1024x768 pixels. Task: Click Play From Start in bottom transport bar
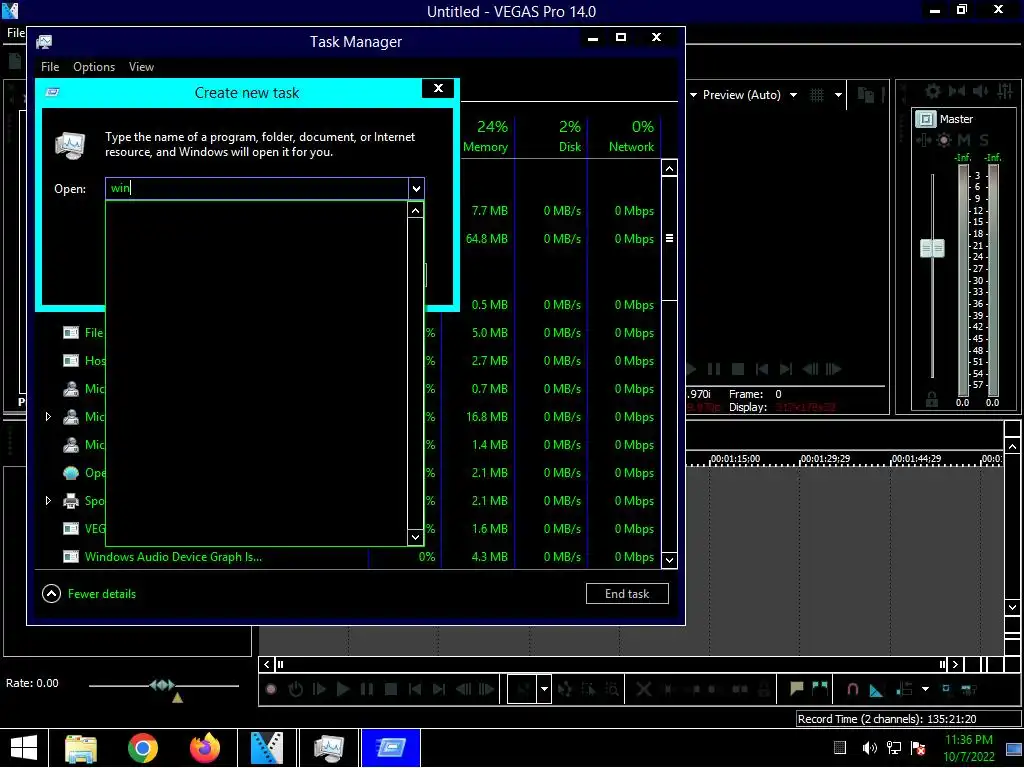(x=319, y=689)
